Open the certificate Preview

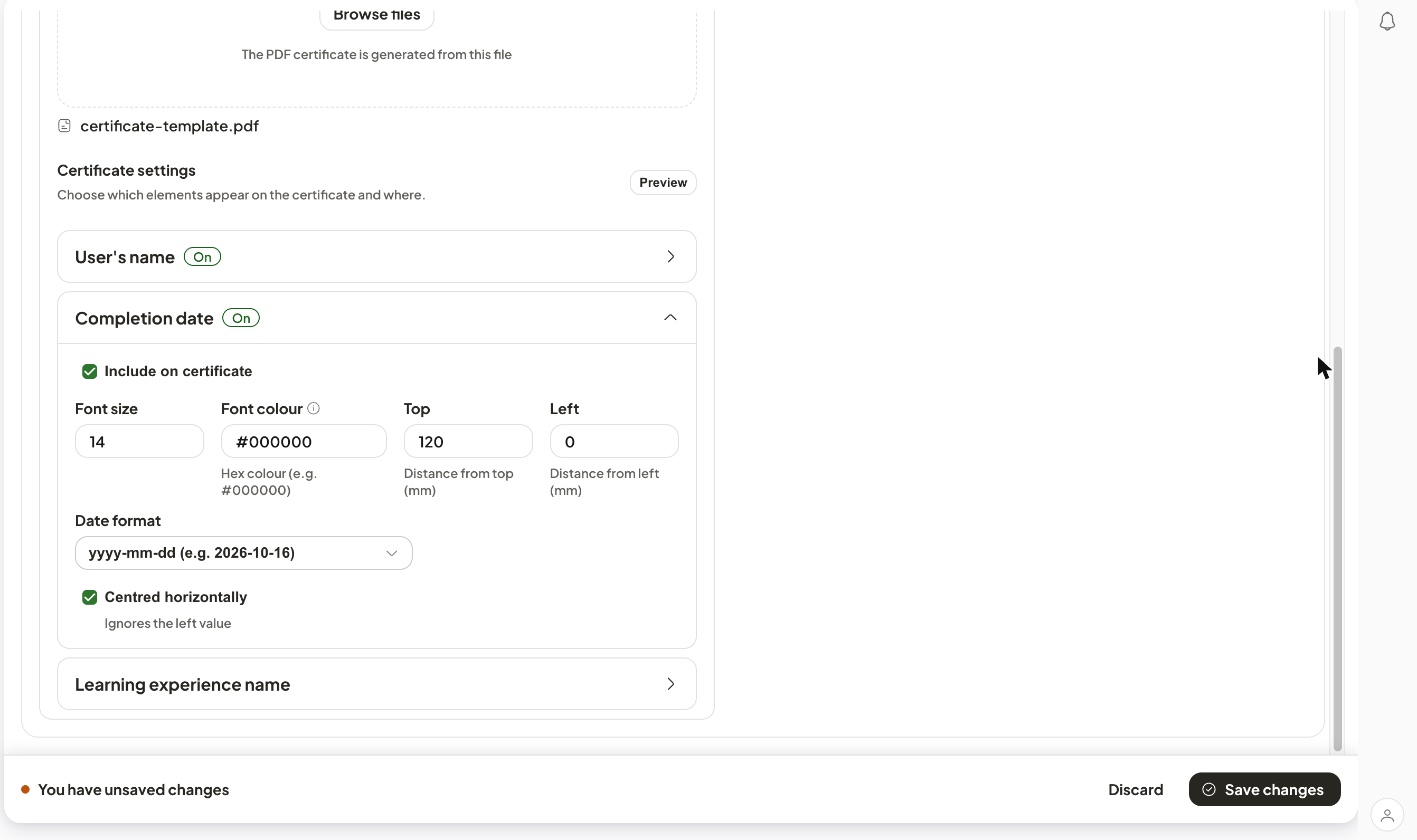663,182
